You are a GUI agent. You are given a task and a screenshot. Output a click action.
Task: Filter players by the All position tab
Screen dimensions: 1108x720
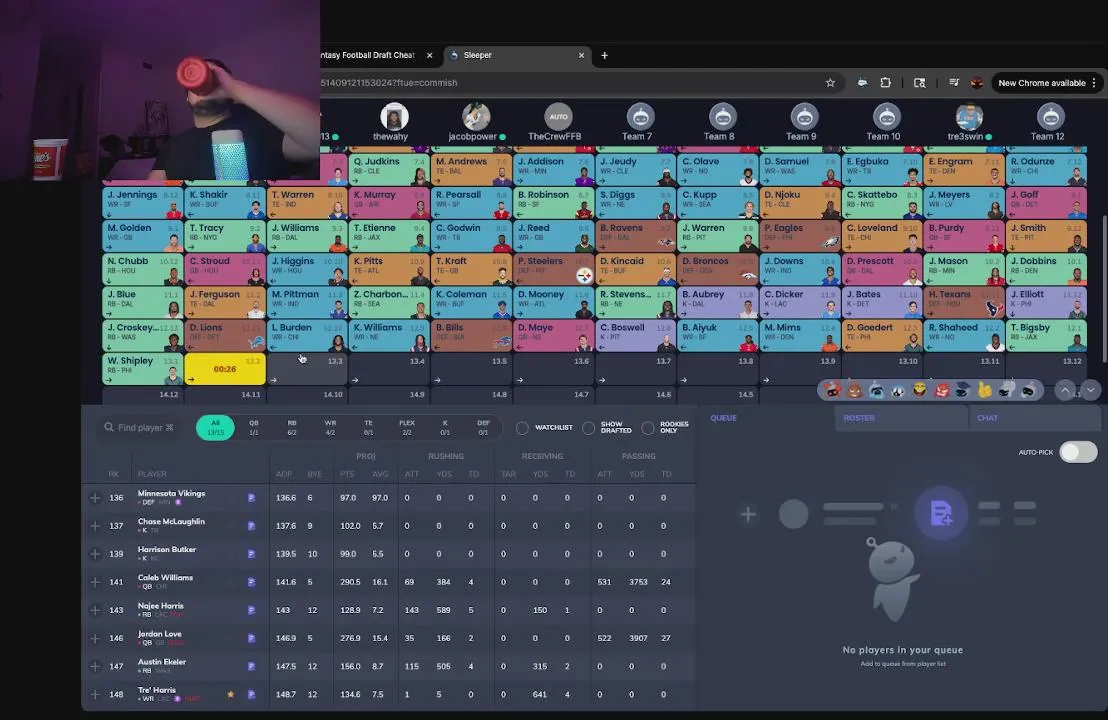pos(216,427)
